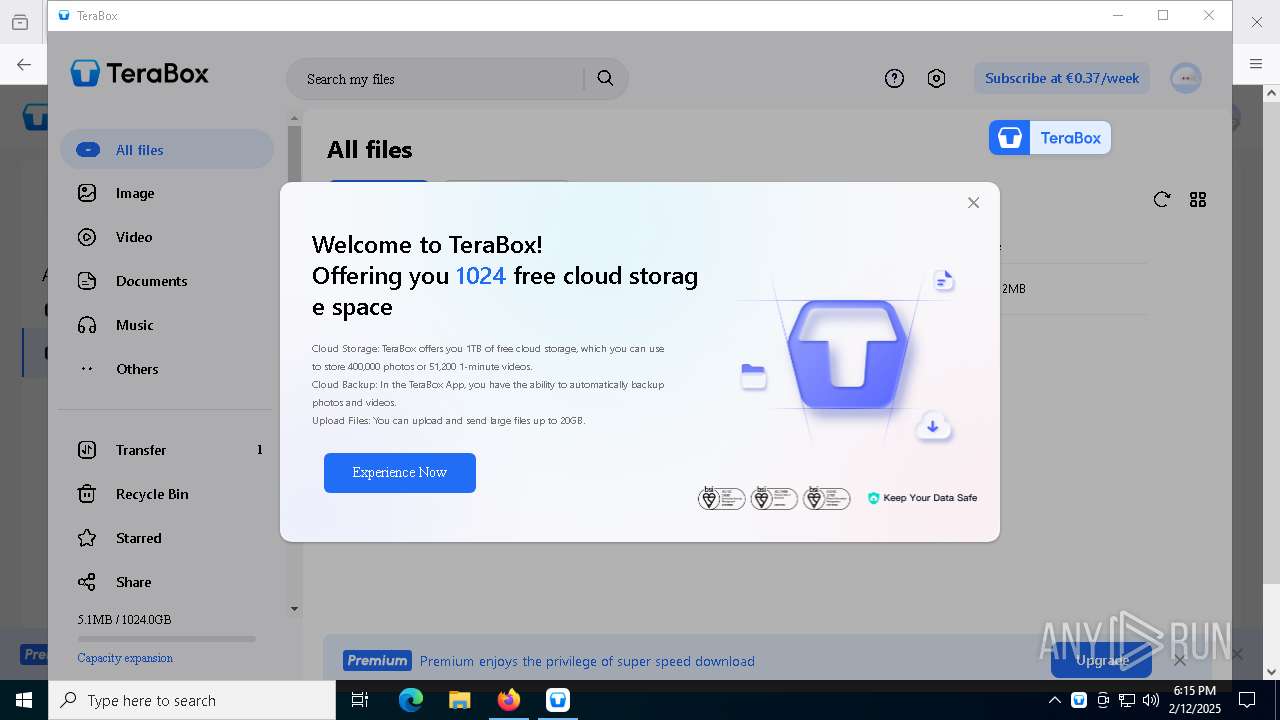
Task: Open the settings hexagon icon
Action: (x=936, y=79)
